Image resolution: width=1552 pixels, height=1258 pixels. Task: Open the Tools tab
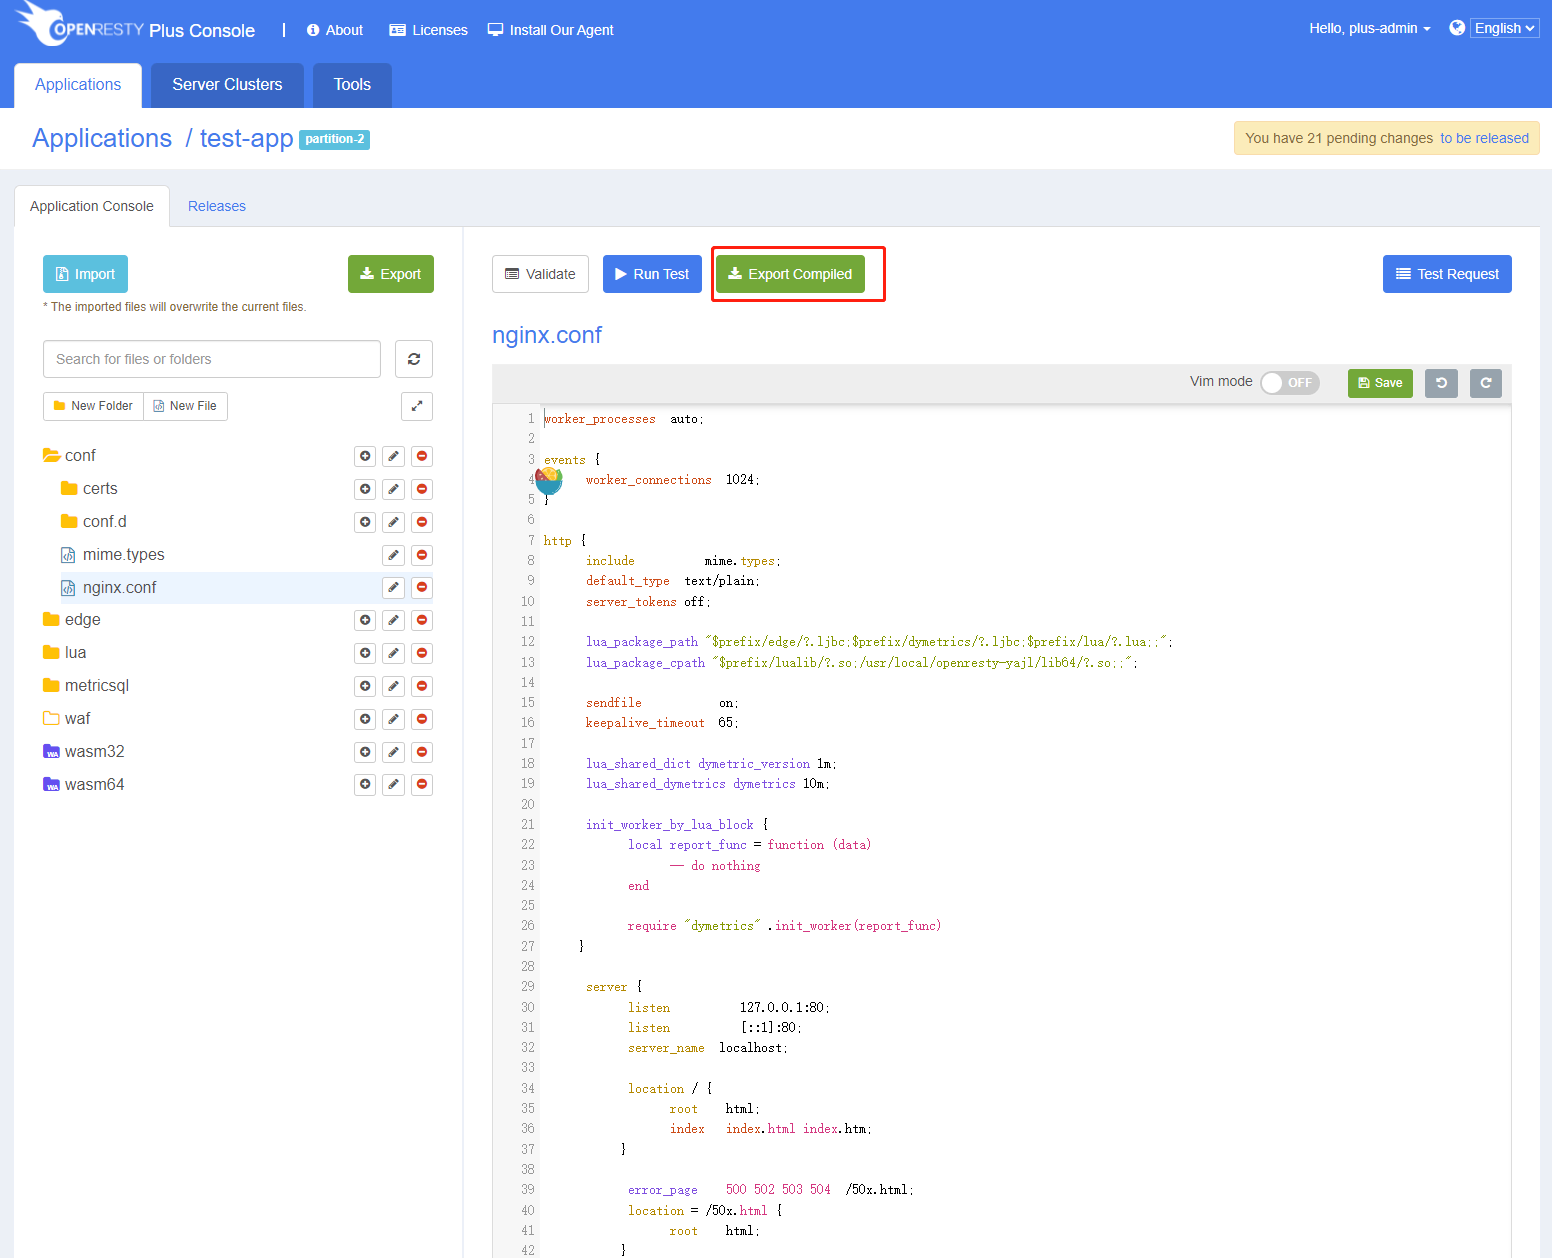click(x=352, y=85)
